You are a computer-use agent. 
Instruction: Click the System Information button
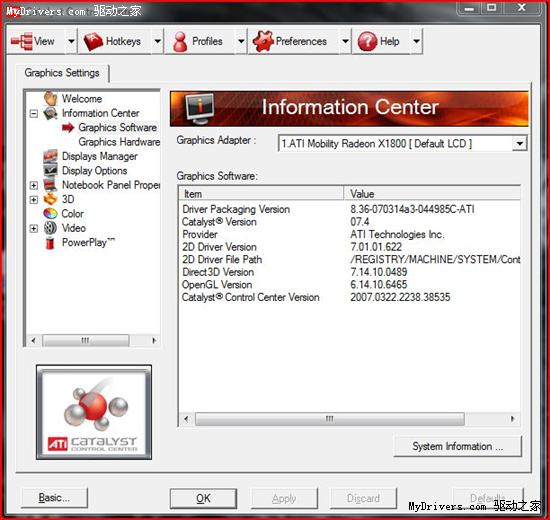point(458,446)
